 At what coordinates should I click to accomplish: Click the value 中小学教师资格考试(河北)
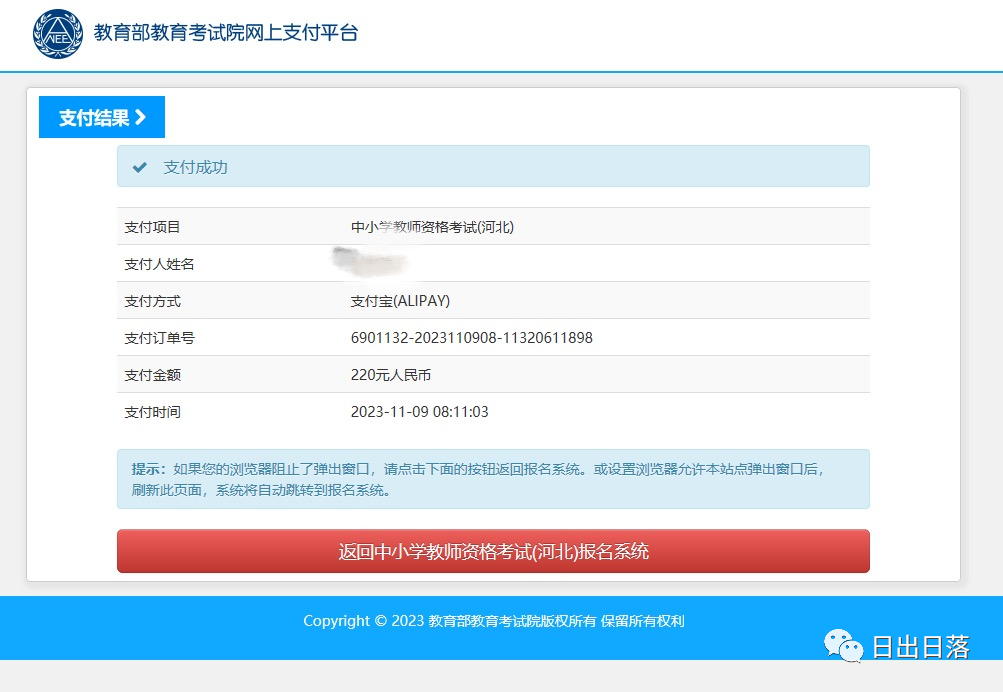pyautogui.click(x=432, y=227)
